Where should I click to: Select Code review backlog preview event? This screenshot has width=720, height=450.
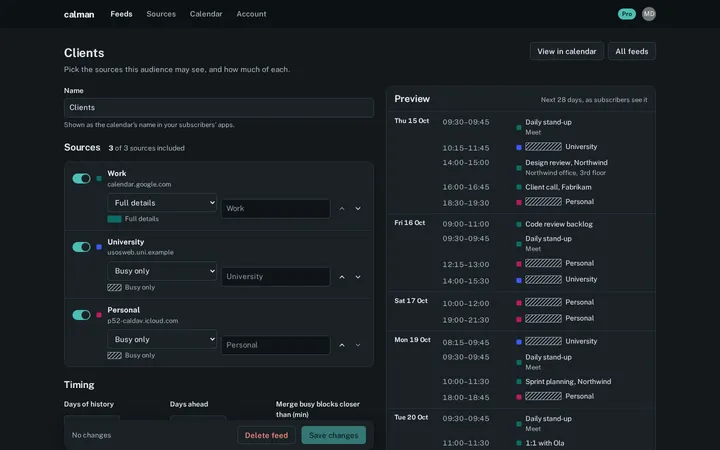pos(559,224)
